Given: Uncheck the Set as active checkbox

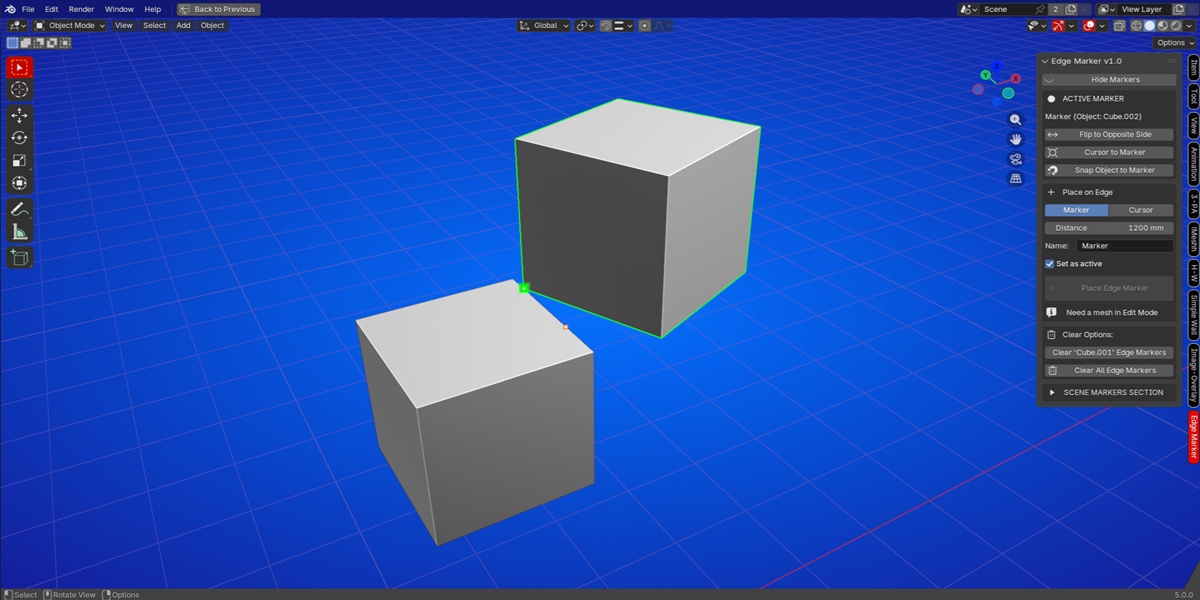Looking at the screenshot, I should [x=1050, y=264].
